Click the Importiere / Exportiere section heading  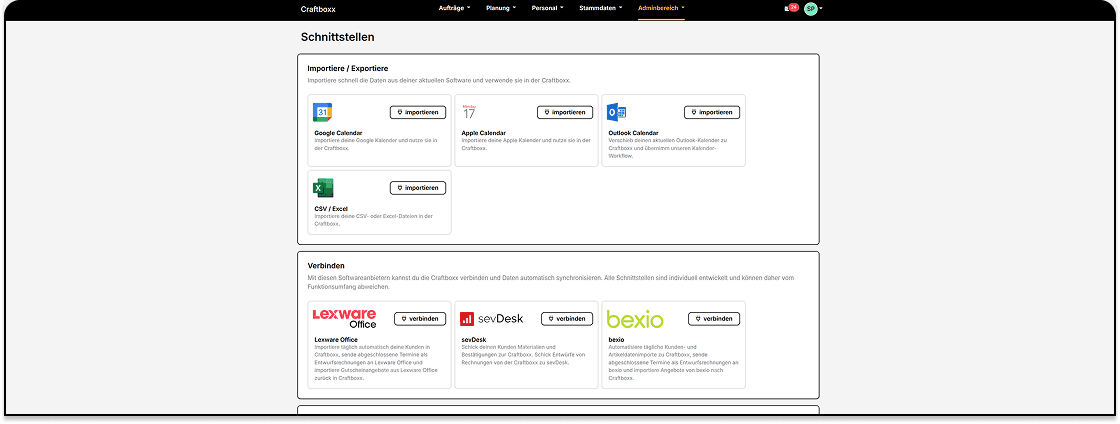[348, 69]
